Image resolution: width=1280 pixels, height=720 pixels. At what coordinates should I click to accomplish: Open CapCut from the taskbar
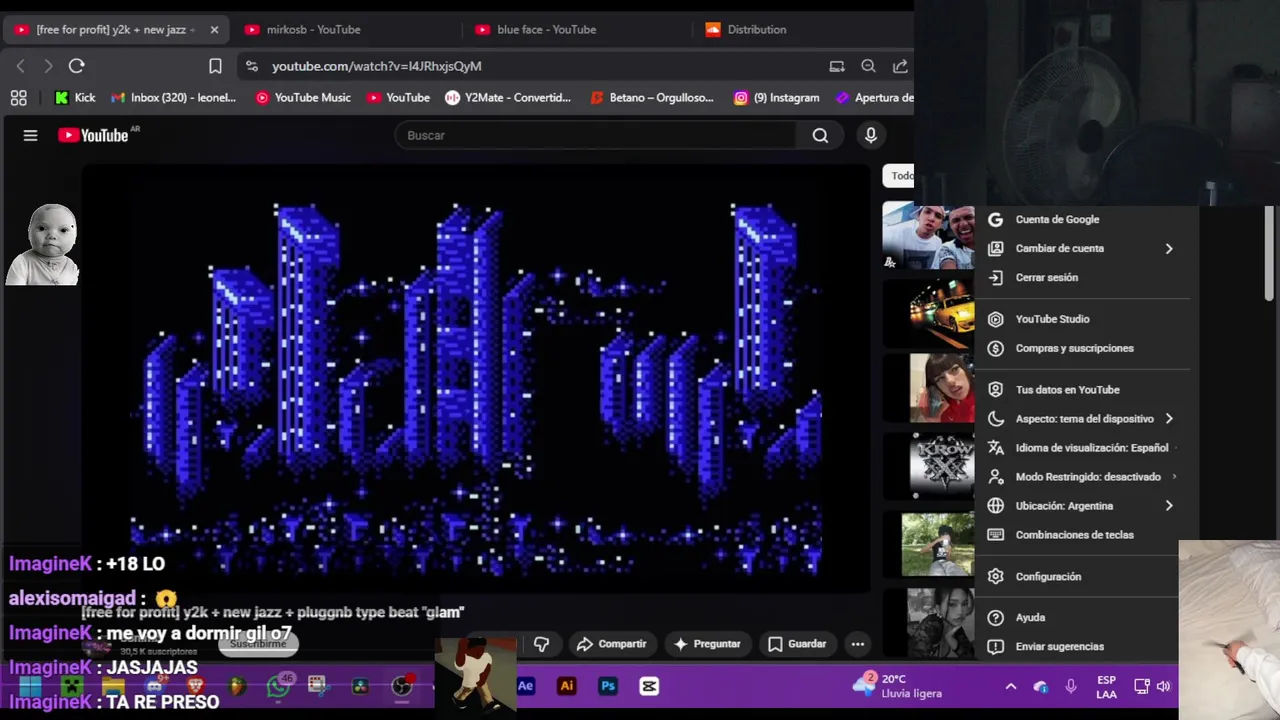[649, 686]
